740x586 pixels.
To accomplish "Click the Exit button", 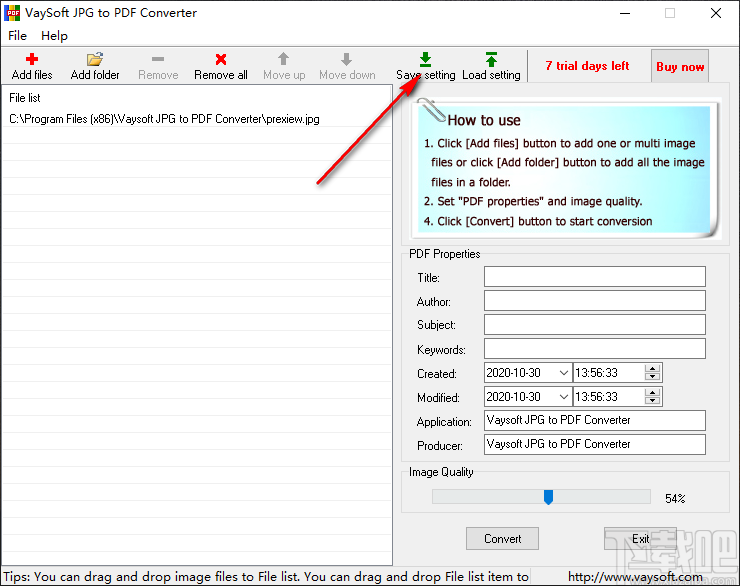I will pyautogui.click(x=640, y=538).
